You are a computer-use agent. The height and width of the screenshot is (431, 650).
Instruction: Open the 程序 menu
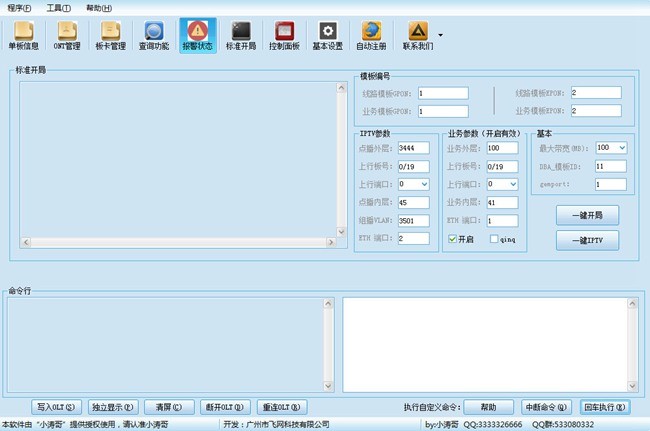19,7
